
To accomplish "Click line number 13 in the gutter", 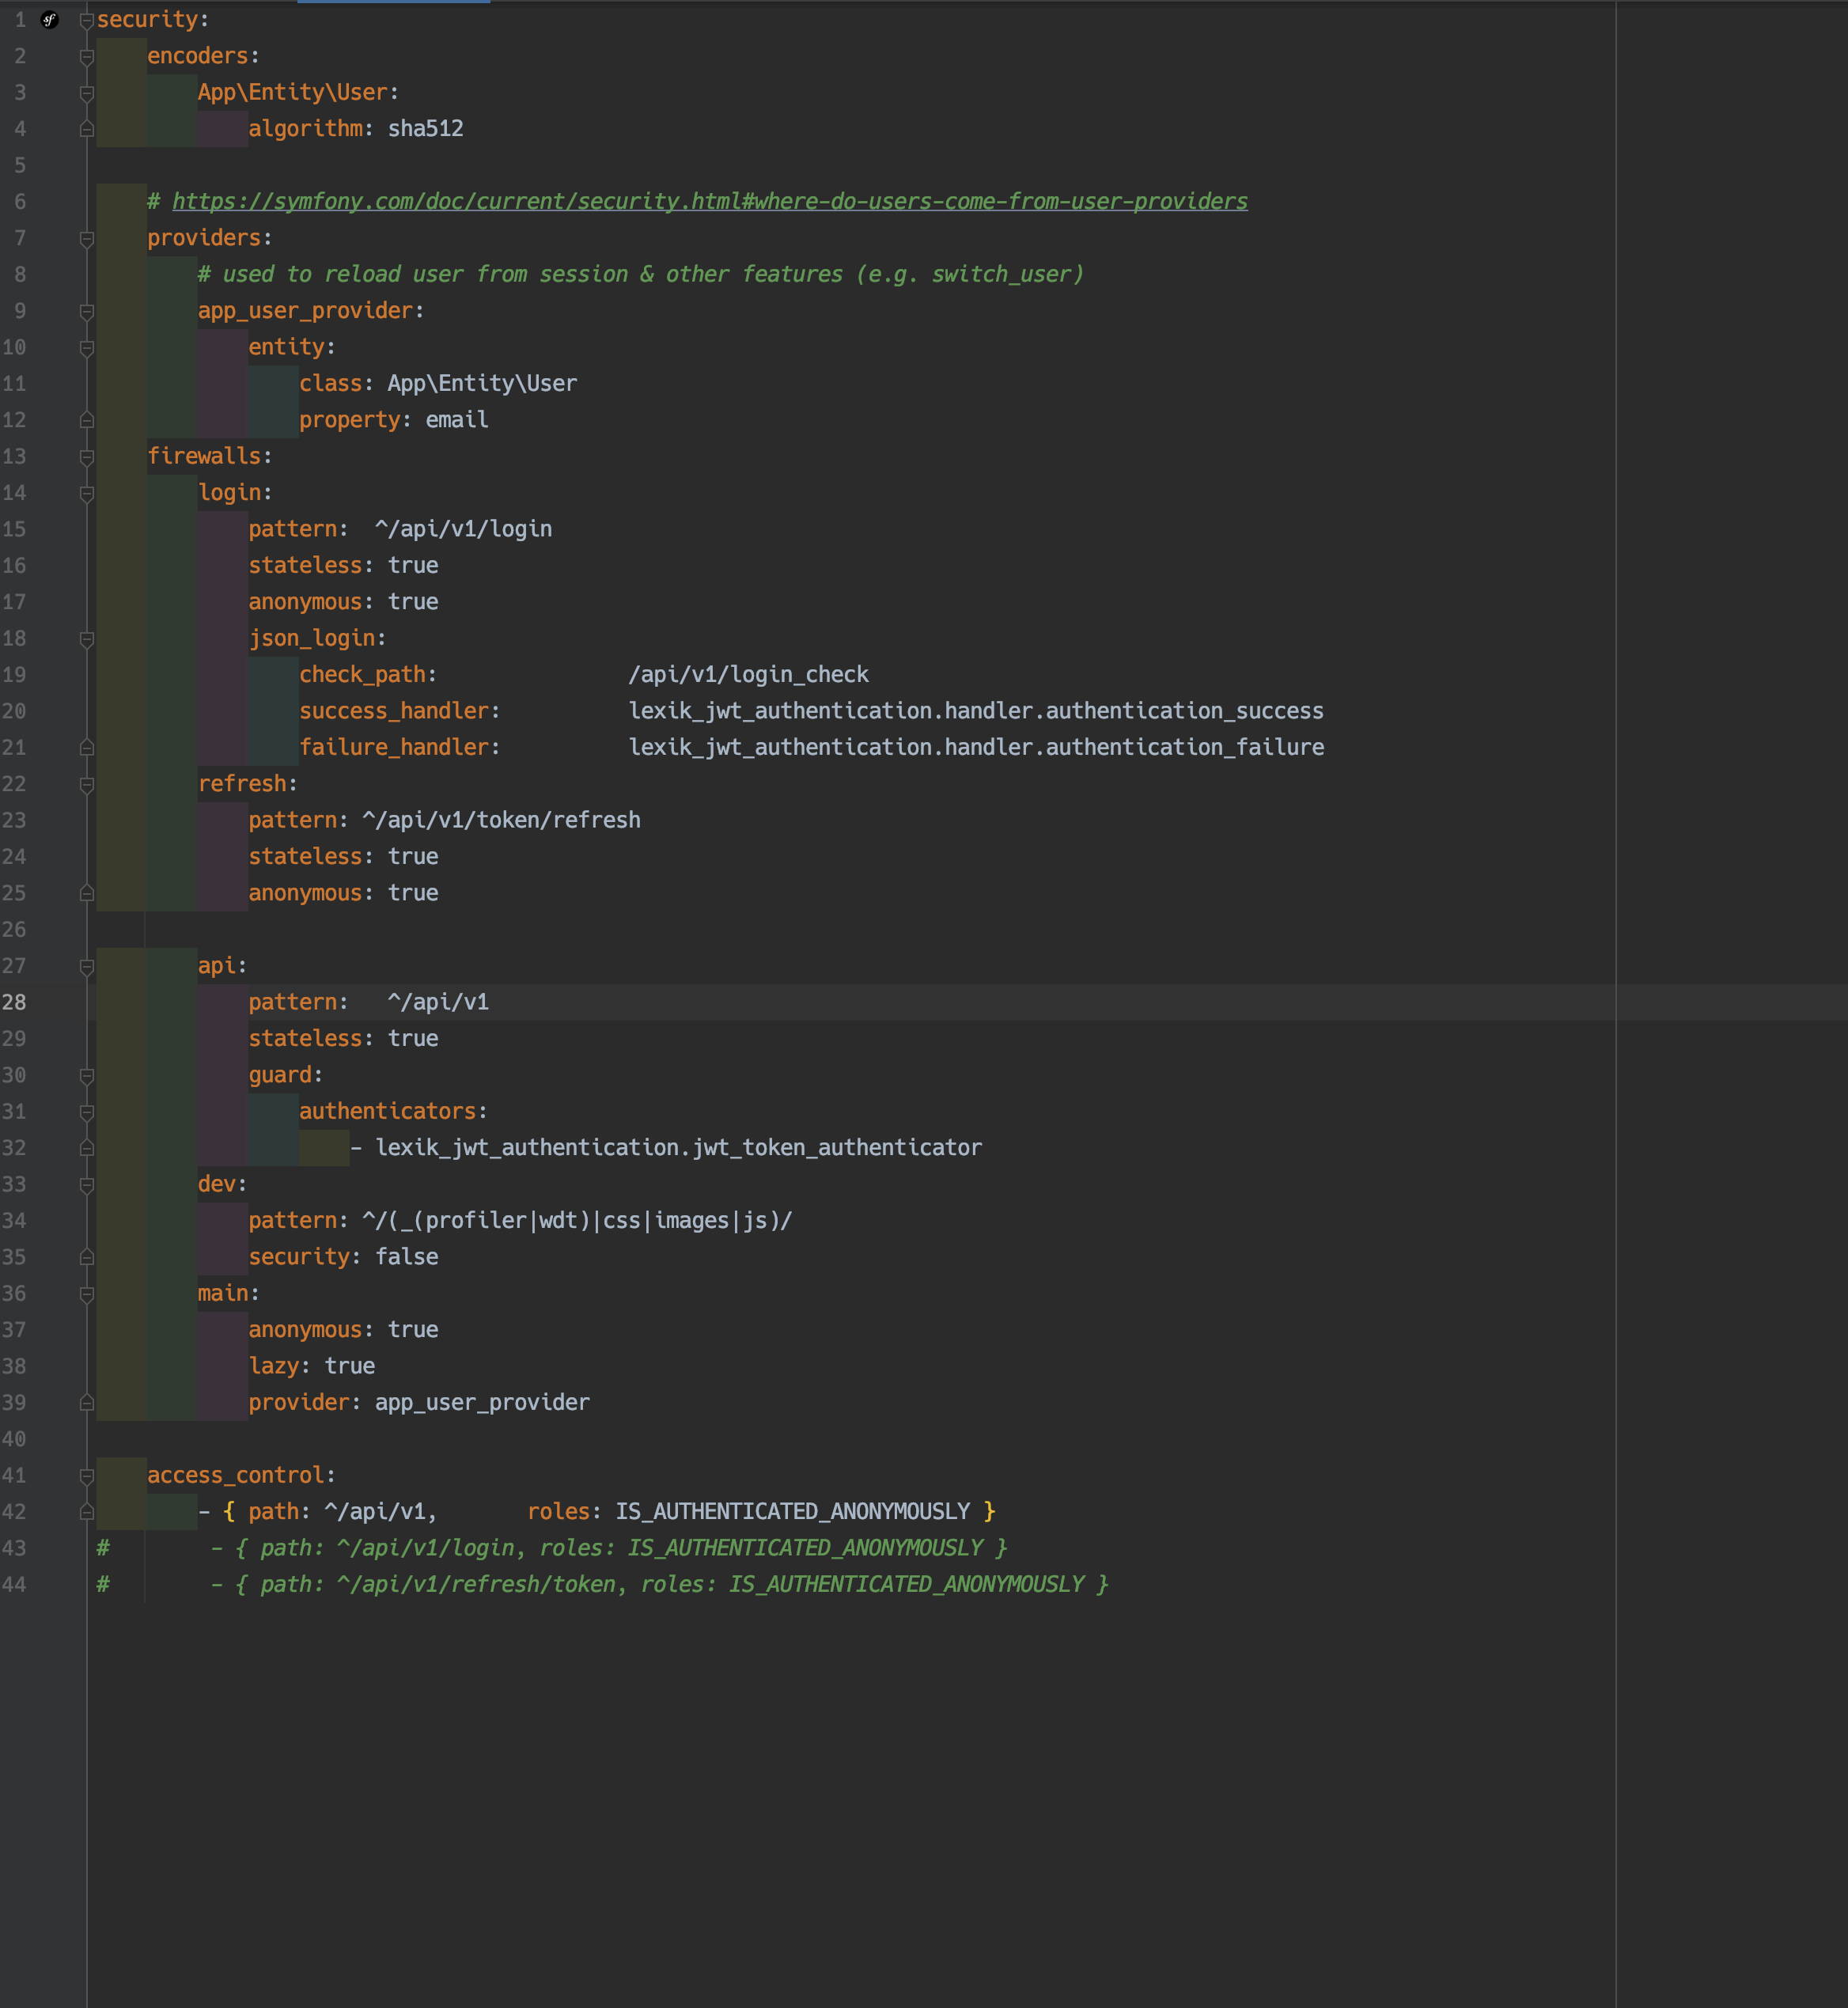I will 14,456.
